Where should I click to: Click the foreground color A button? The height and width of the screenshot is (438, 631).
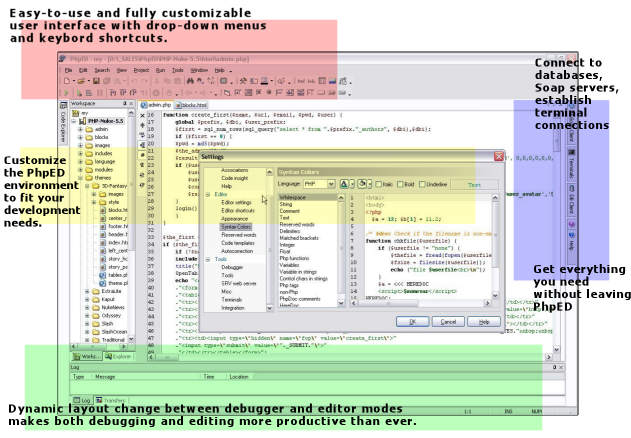point(344,184)
